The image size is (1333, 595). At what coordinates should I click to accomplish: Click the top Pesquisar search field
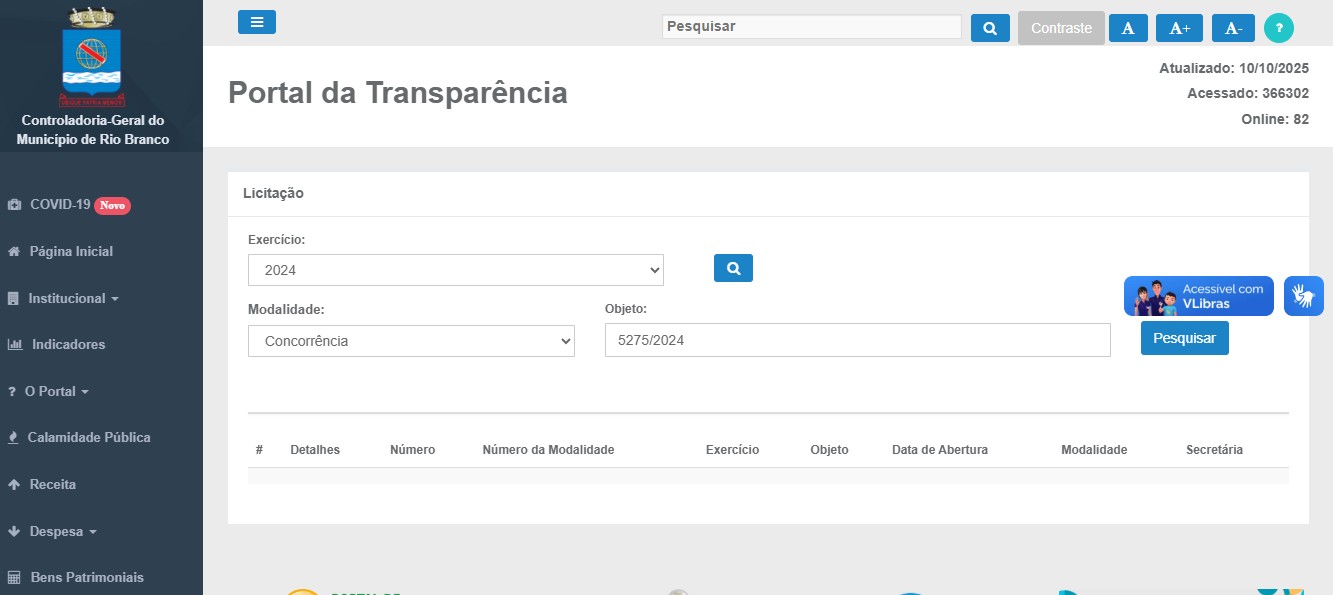click(x=811, y=27)
